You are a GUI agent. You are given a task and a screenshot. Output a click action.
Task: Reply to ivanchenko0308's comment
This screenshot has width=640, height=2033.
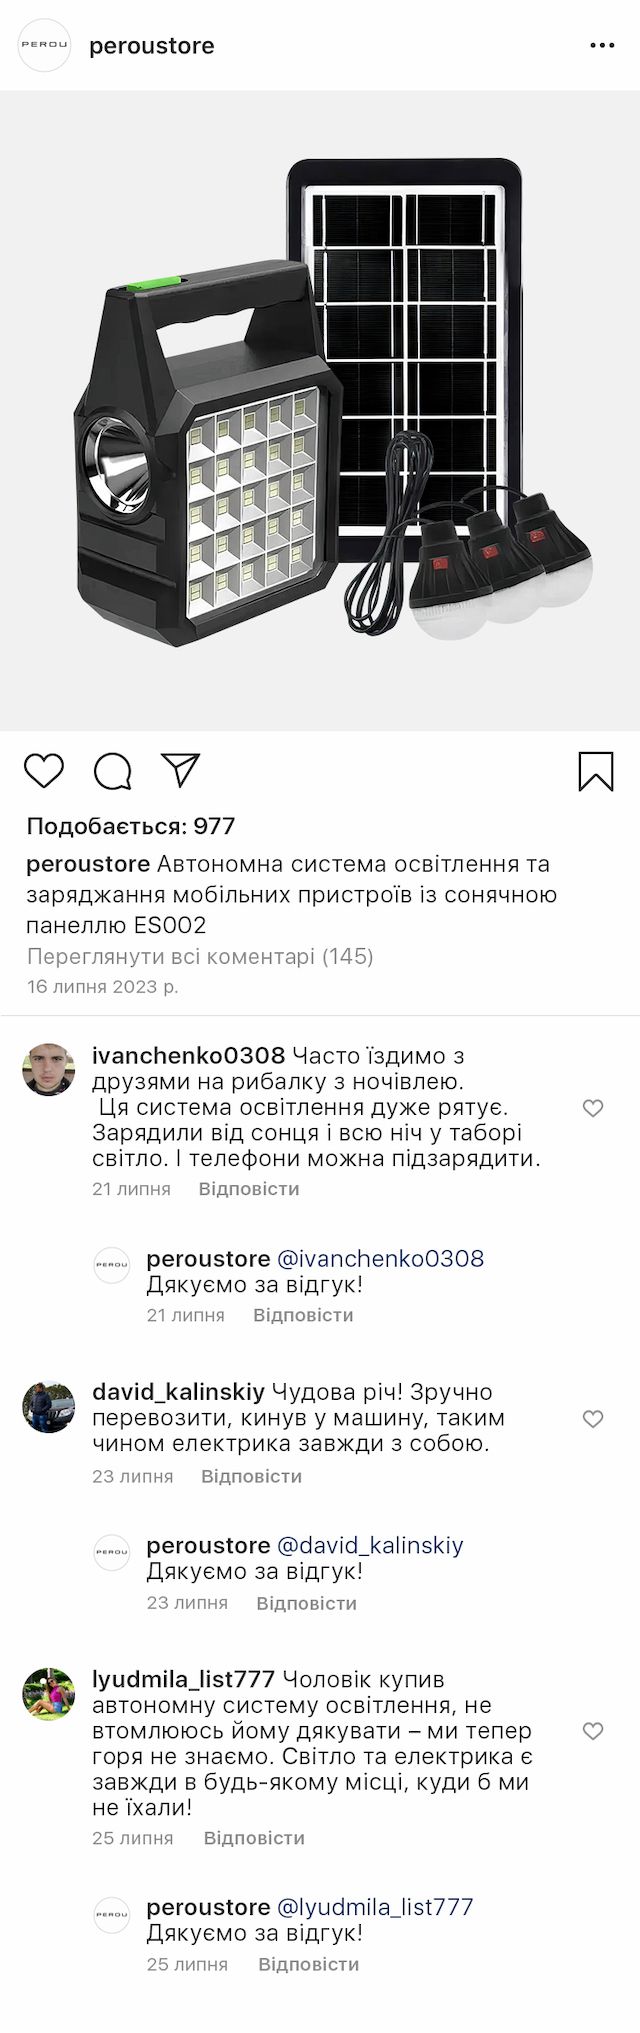pos(249,1189)
